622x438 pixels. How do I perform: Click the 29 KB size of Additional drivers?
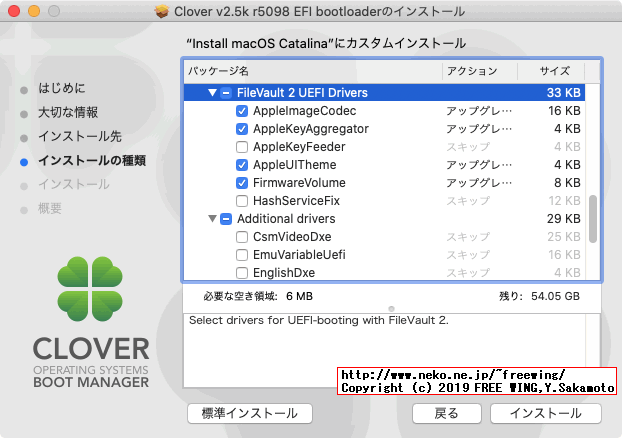[x=564, y=219]
